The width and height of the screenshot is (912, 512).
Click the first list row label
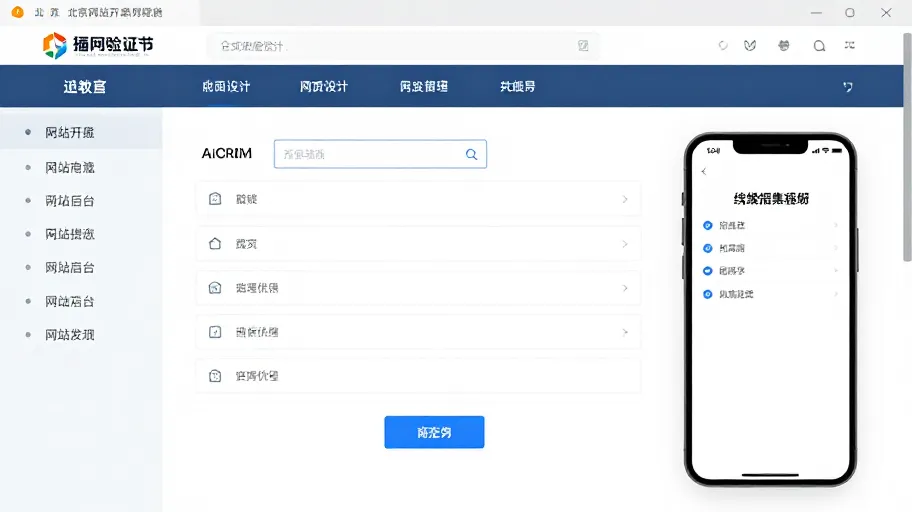pos(247,200)
